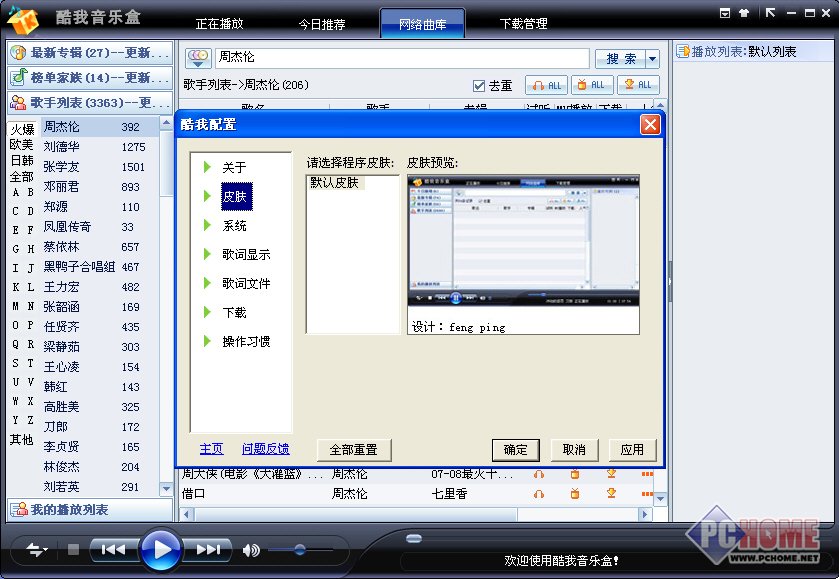Open the 问题反馈 link
Viewport: 839px width, 579px height.
(265, 448)
